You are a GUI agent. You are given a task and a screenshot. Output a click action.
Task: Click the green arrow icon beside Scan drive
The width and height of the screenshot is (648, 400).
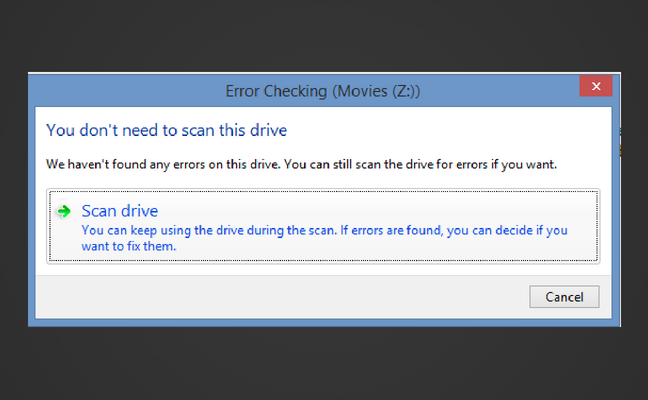click(64, 212)
